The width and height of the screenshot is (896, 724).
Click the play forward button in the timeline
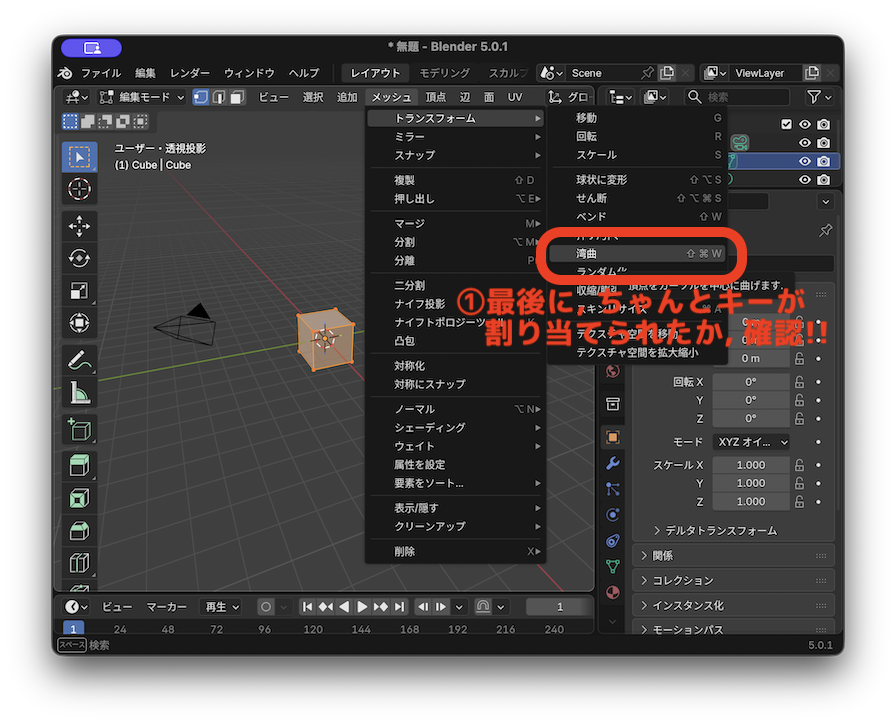[362, 607]
